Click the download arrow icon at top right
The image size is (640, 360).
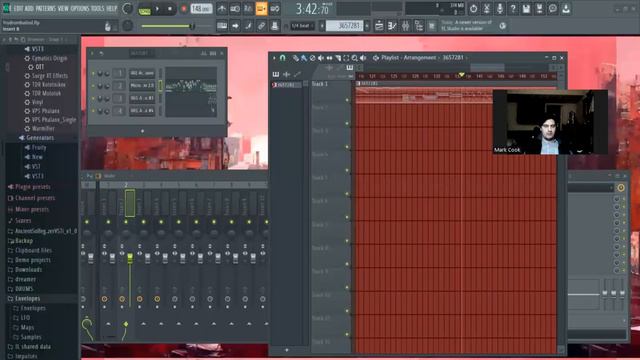click(x=566, y=9)
